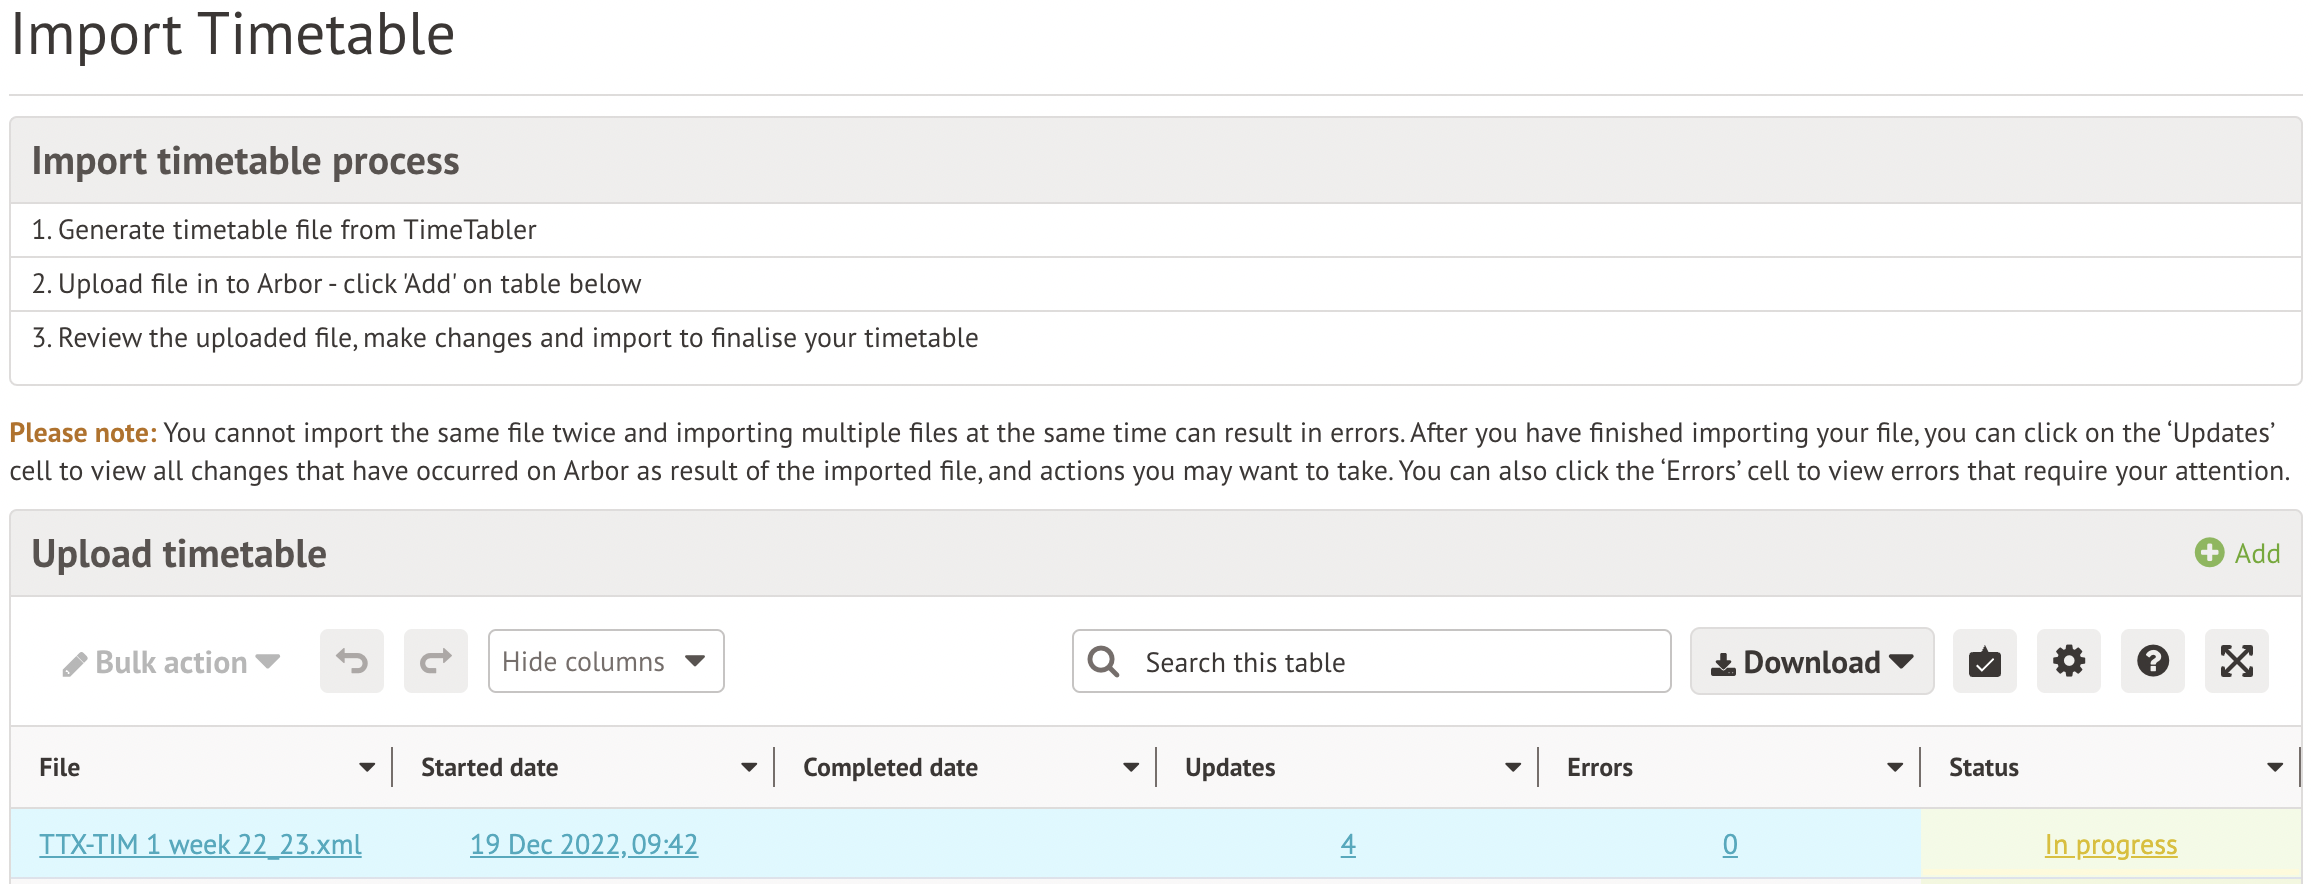Click the magnifying glass search icon
2312x884 pixels.
[x=1103, y=661]
